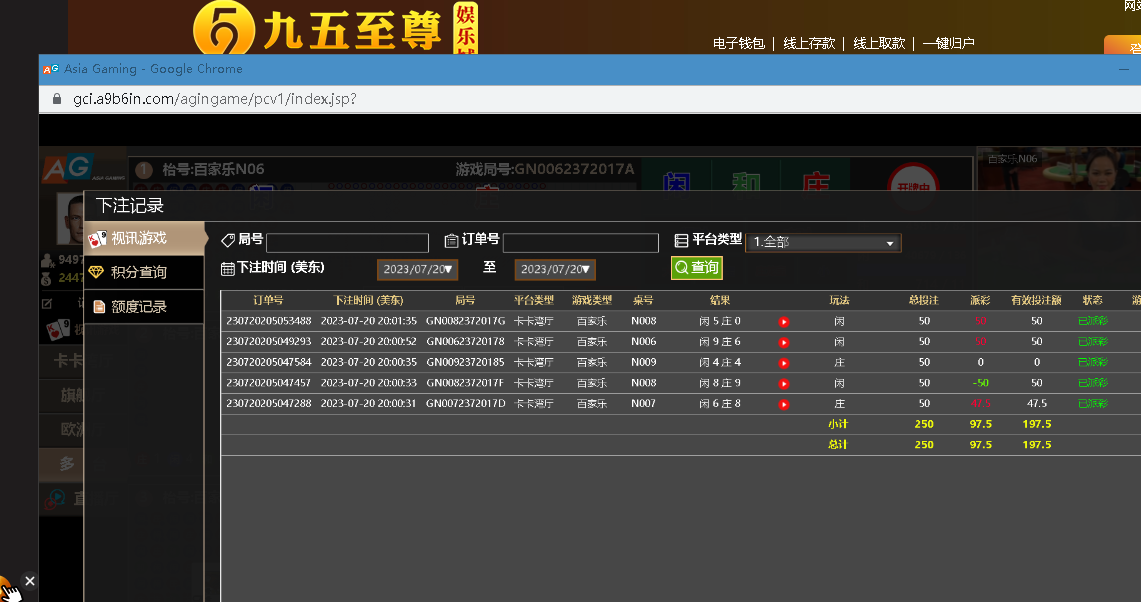Click the 线上存款 link

[x=809, y=44]
